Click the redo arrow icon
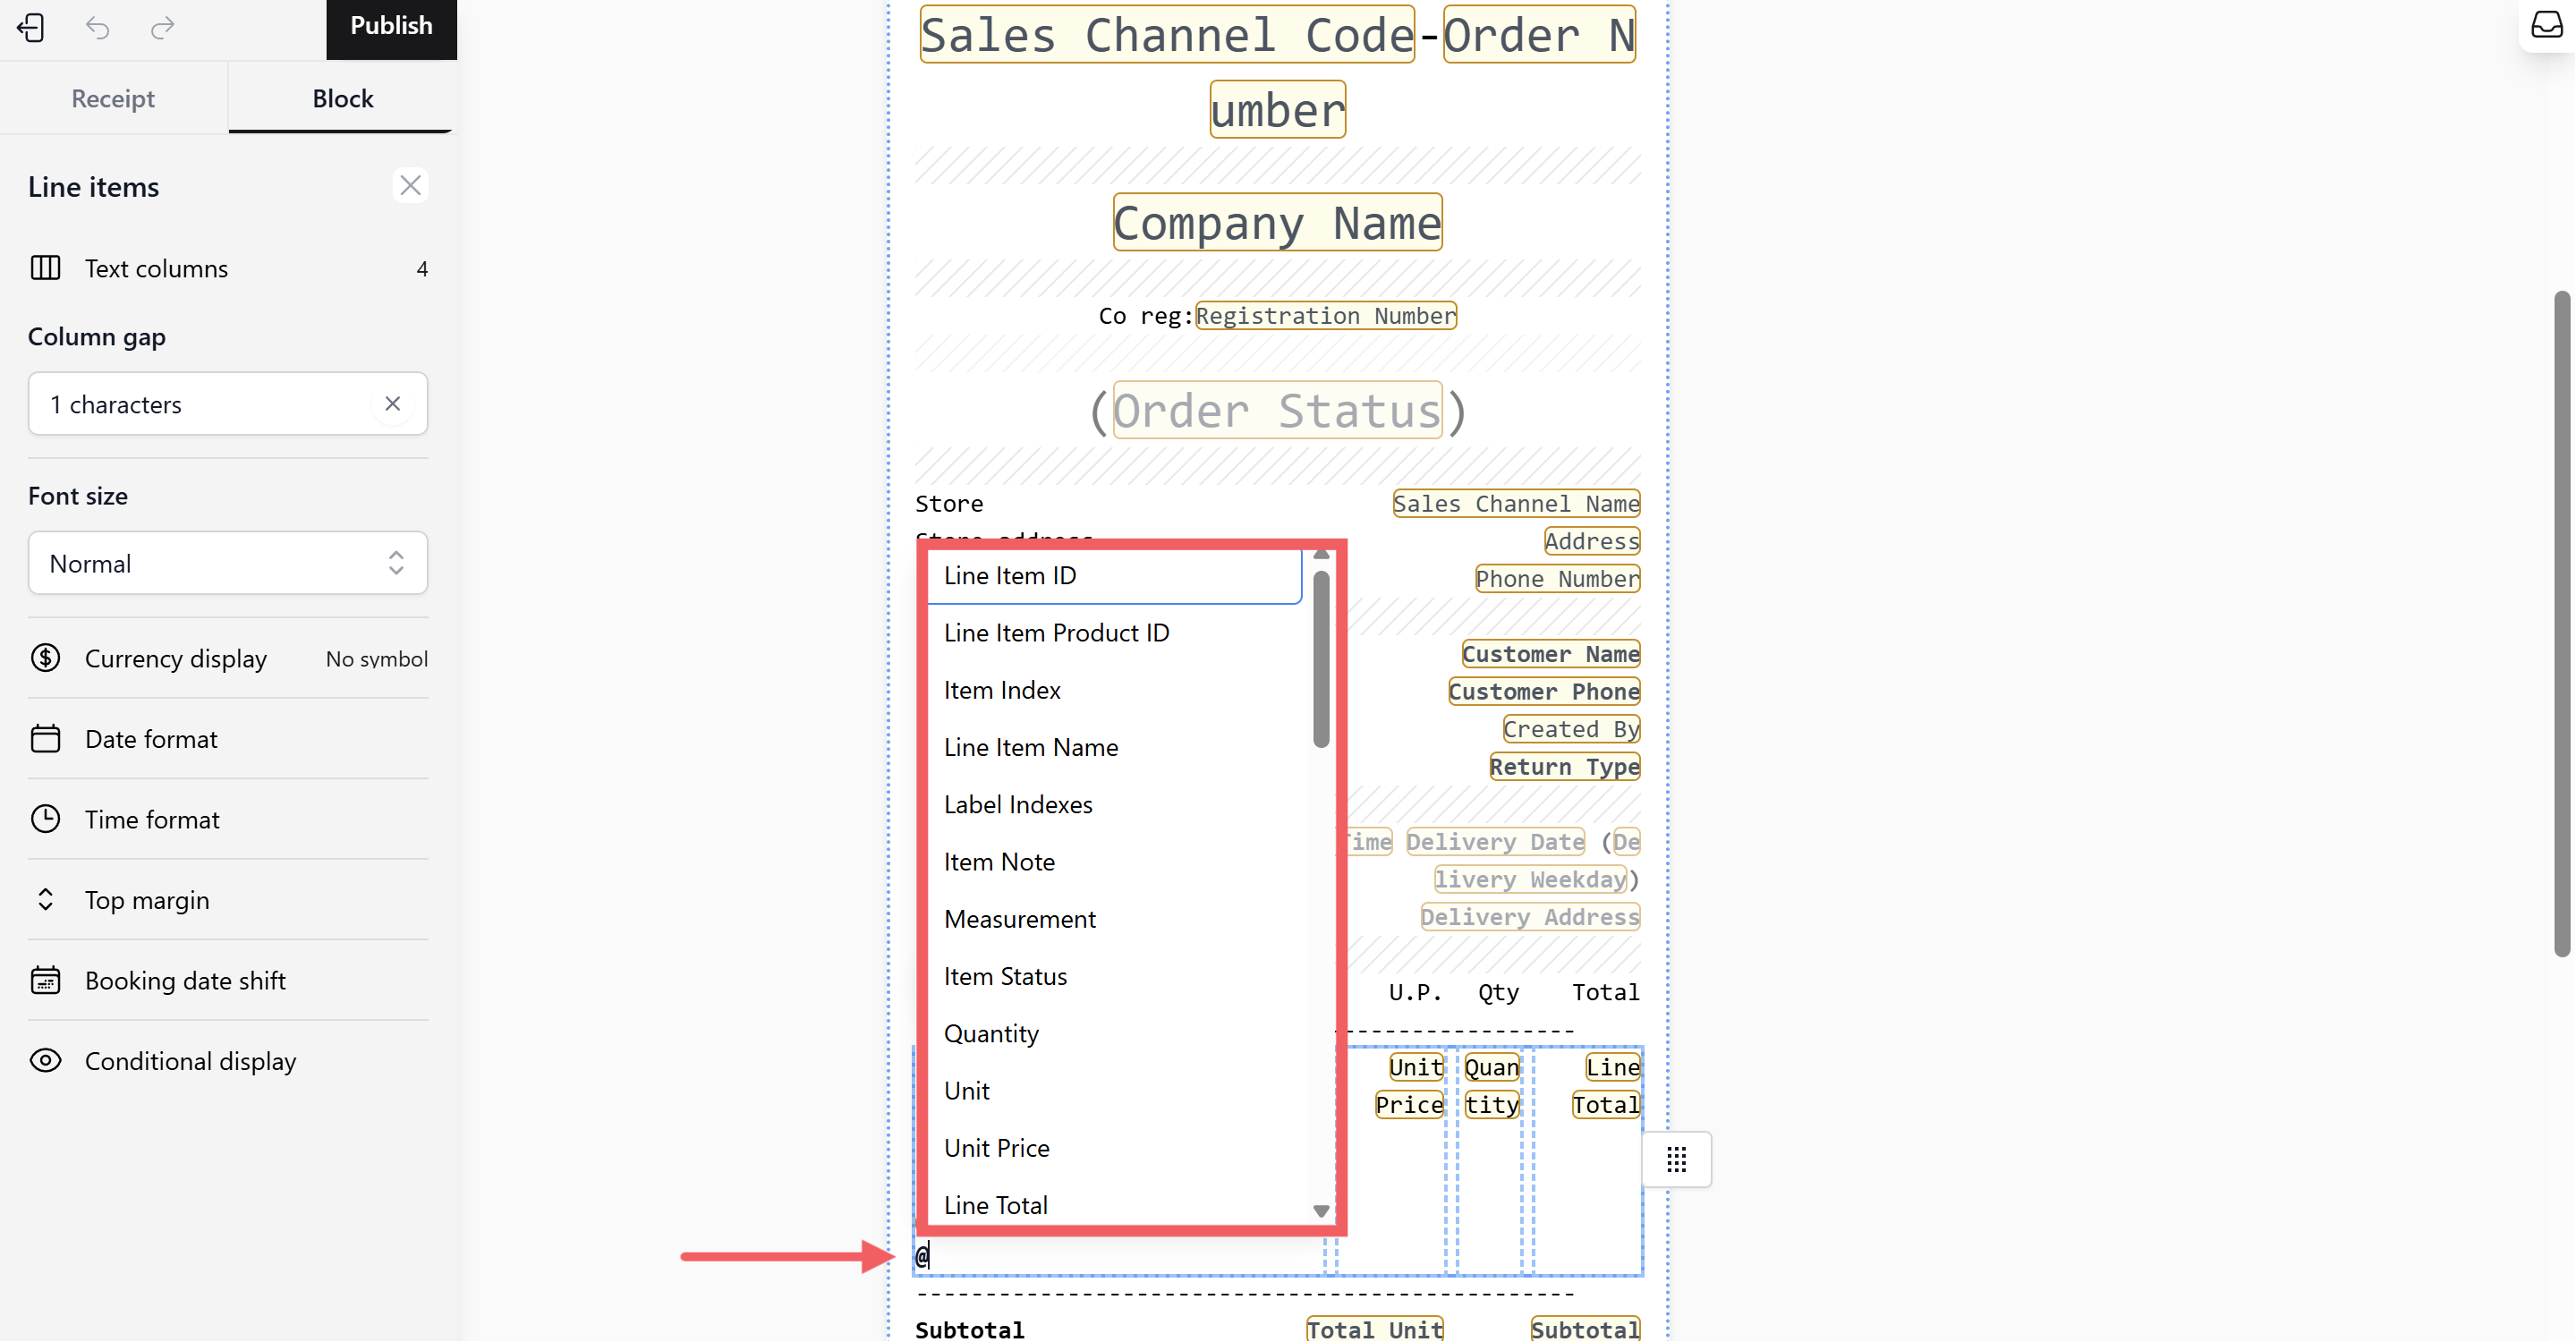Viewport: 2576px width, 1342px height. pyautogui.click(x=162, y=27)
